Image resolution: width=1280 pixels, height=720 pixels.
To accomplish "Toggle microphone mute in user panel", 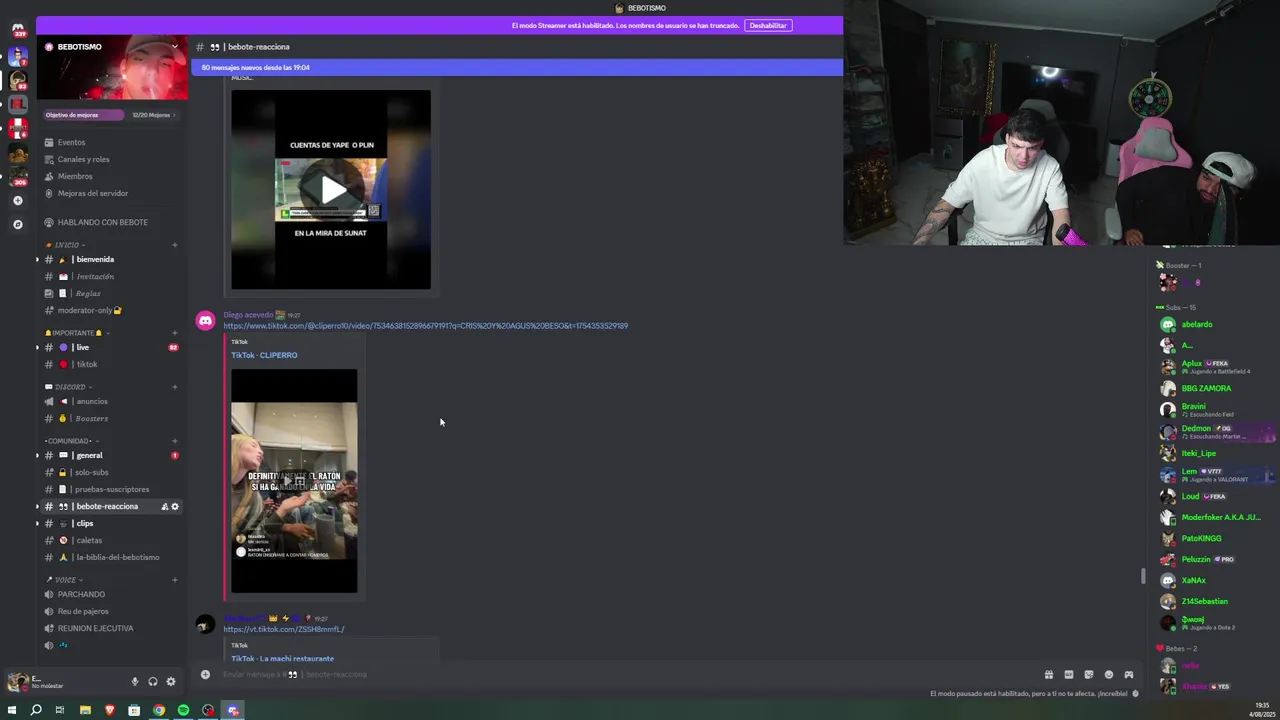I will pos(135,682).
